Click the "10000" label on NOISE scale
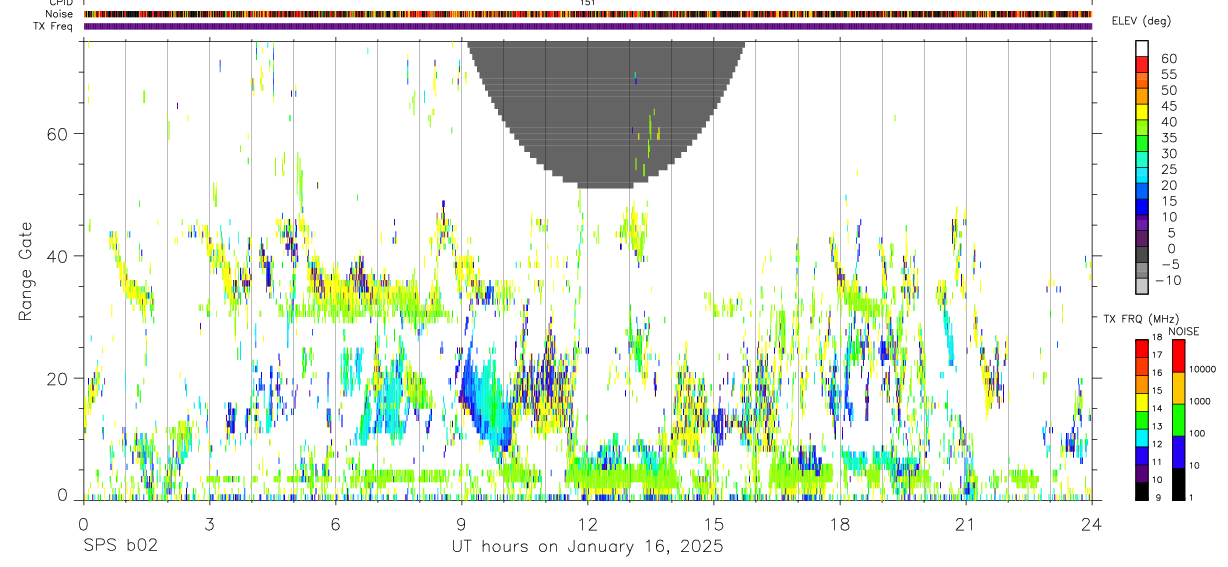This screenshot has height=567, width=1228. 1201,369
